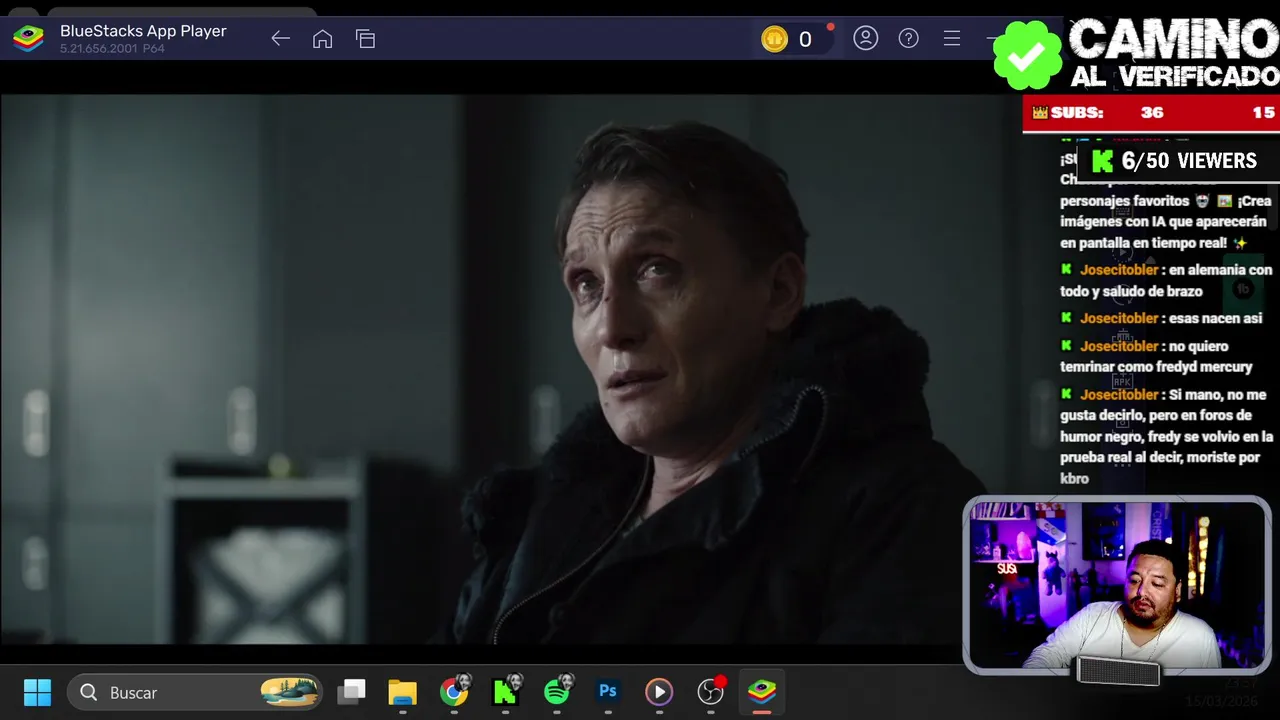Click the streamer webcam thumbnail
The height and width of the screenshot is (720, 1280).
click(1117, 585)
